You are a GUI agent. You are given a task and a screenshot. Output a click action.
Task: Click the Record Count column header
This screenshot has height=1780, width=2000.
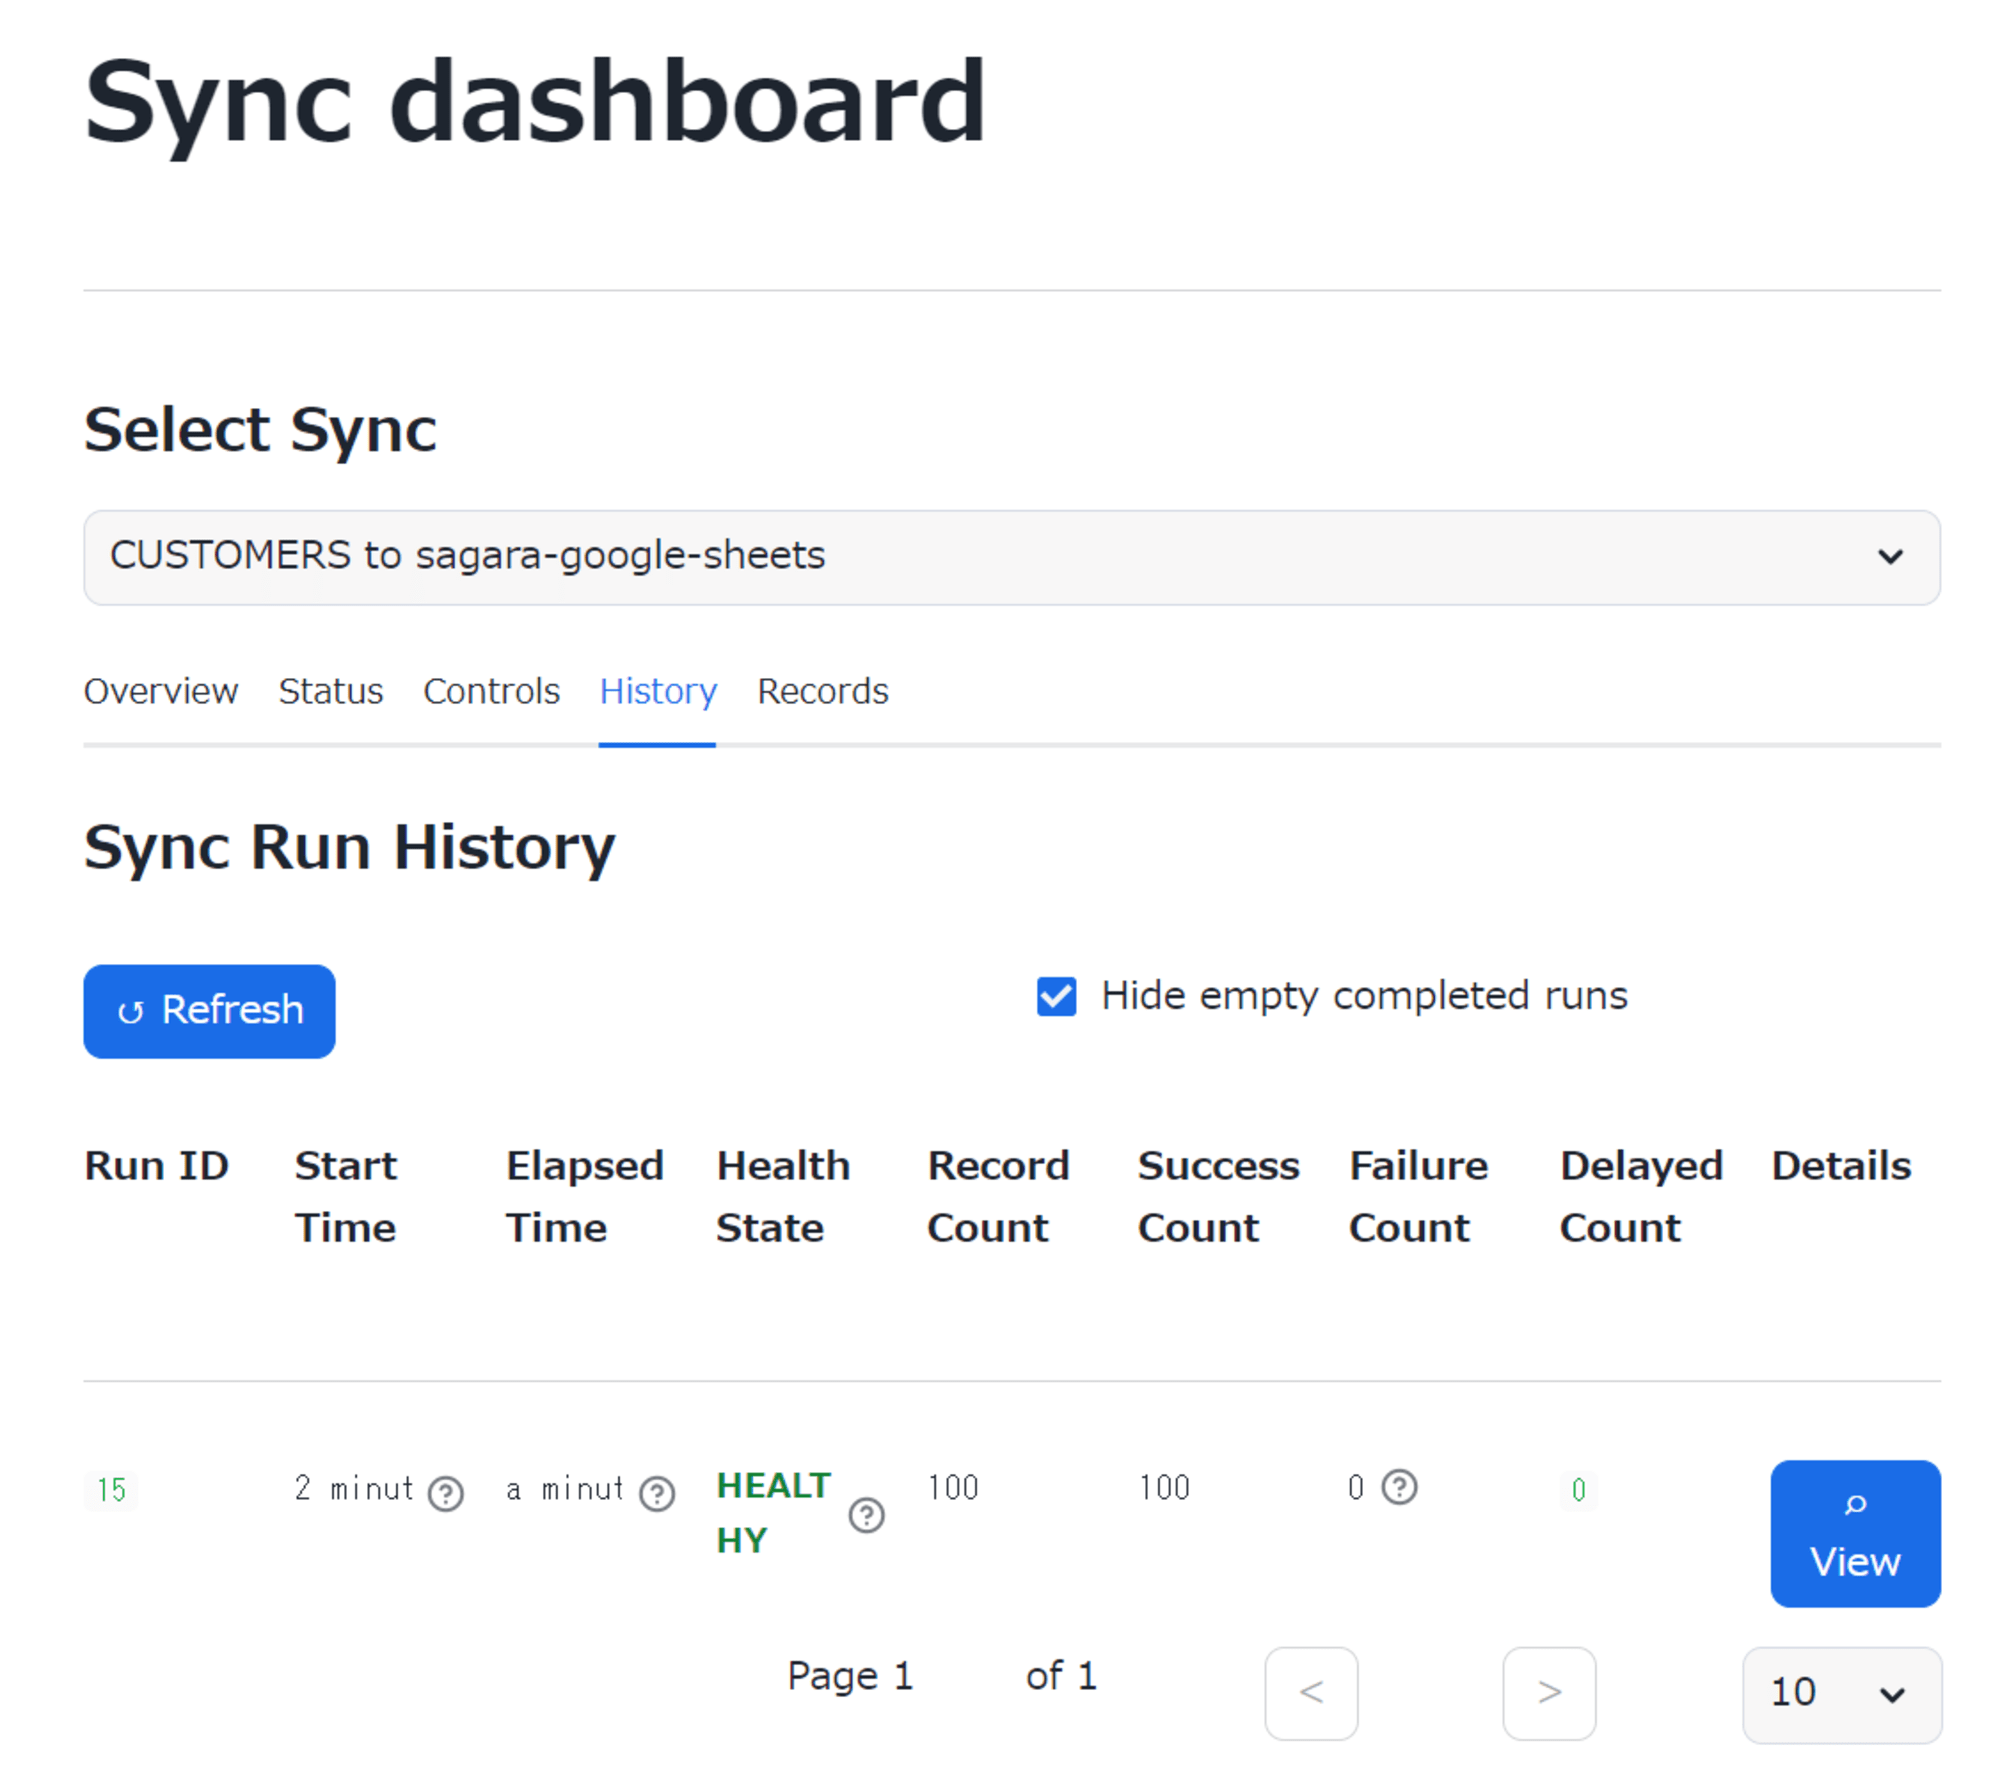click(x=998, y=1197)
